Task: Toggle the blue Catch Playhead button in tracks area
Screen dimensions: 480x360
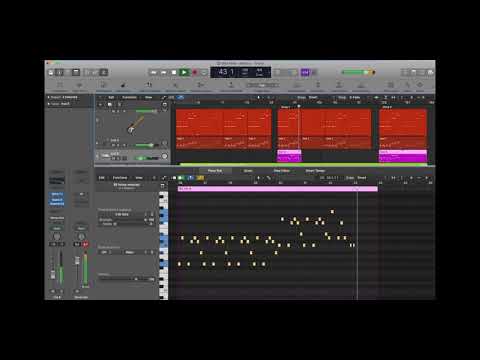Action: [x=180, y=97]
